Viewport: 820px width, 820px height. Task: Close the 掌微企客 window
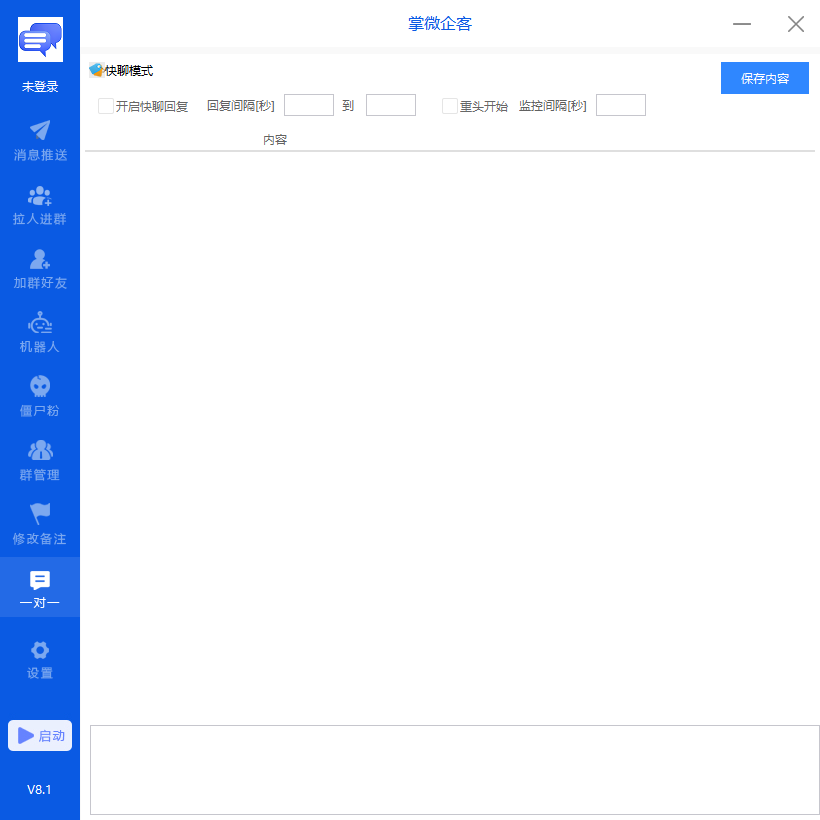796,24
